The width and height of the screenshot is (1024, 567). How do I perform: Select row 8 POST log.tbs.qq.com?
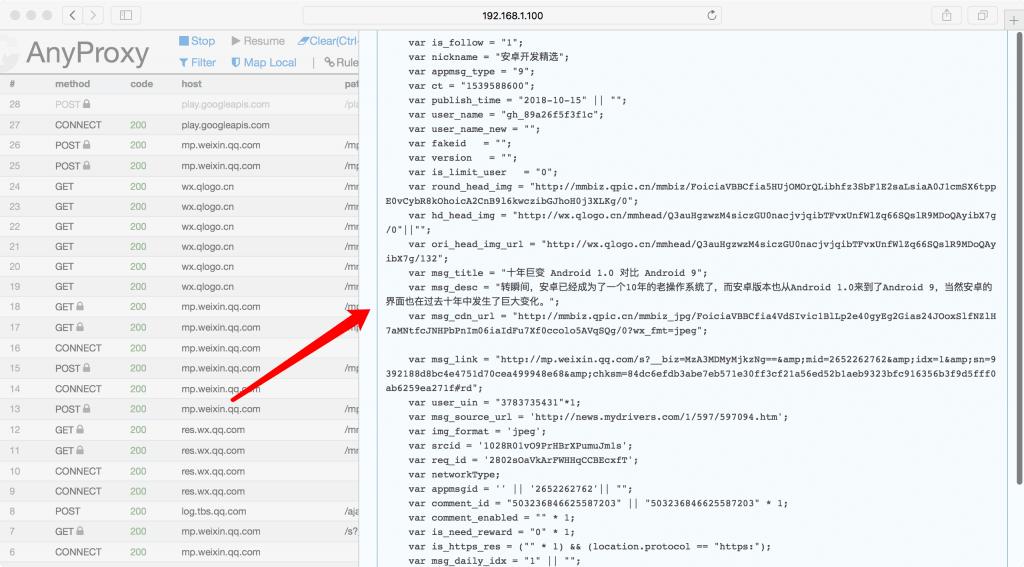point(180,511)
